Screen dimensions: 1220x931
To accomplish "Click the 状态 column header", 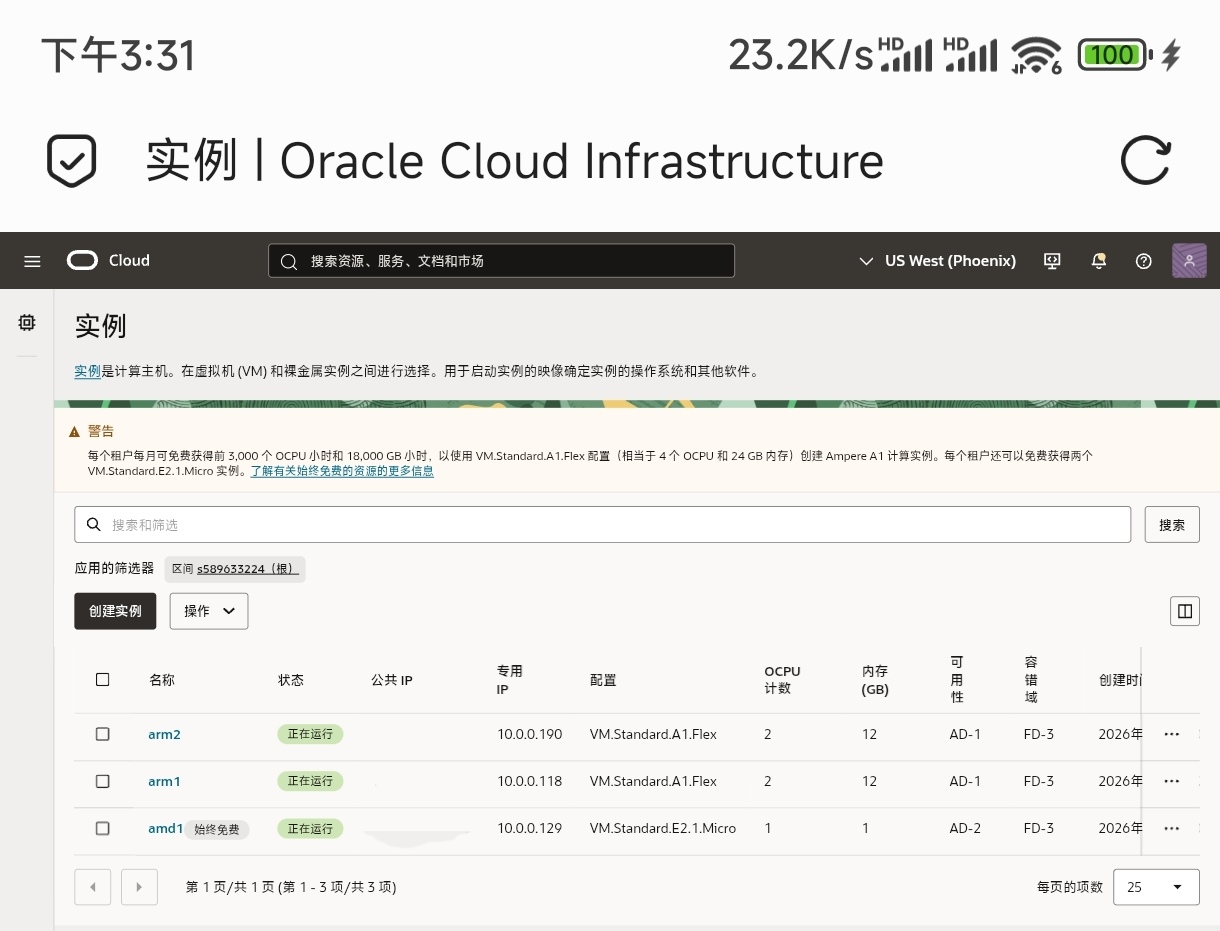I will click(291, 680).
